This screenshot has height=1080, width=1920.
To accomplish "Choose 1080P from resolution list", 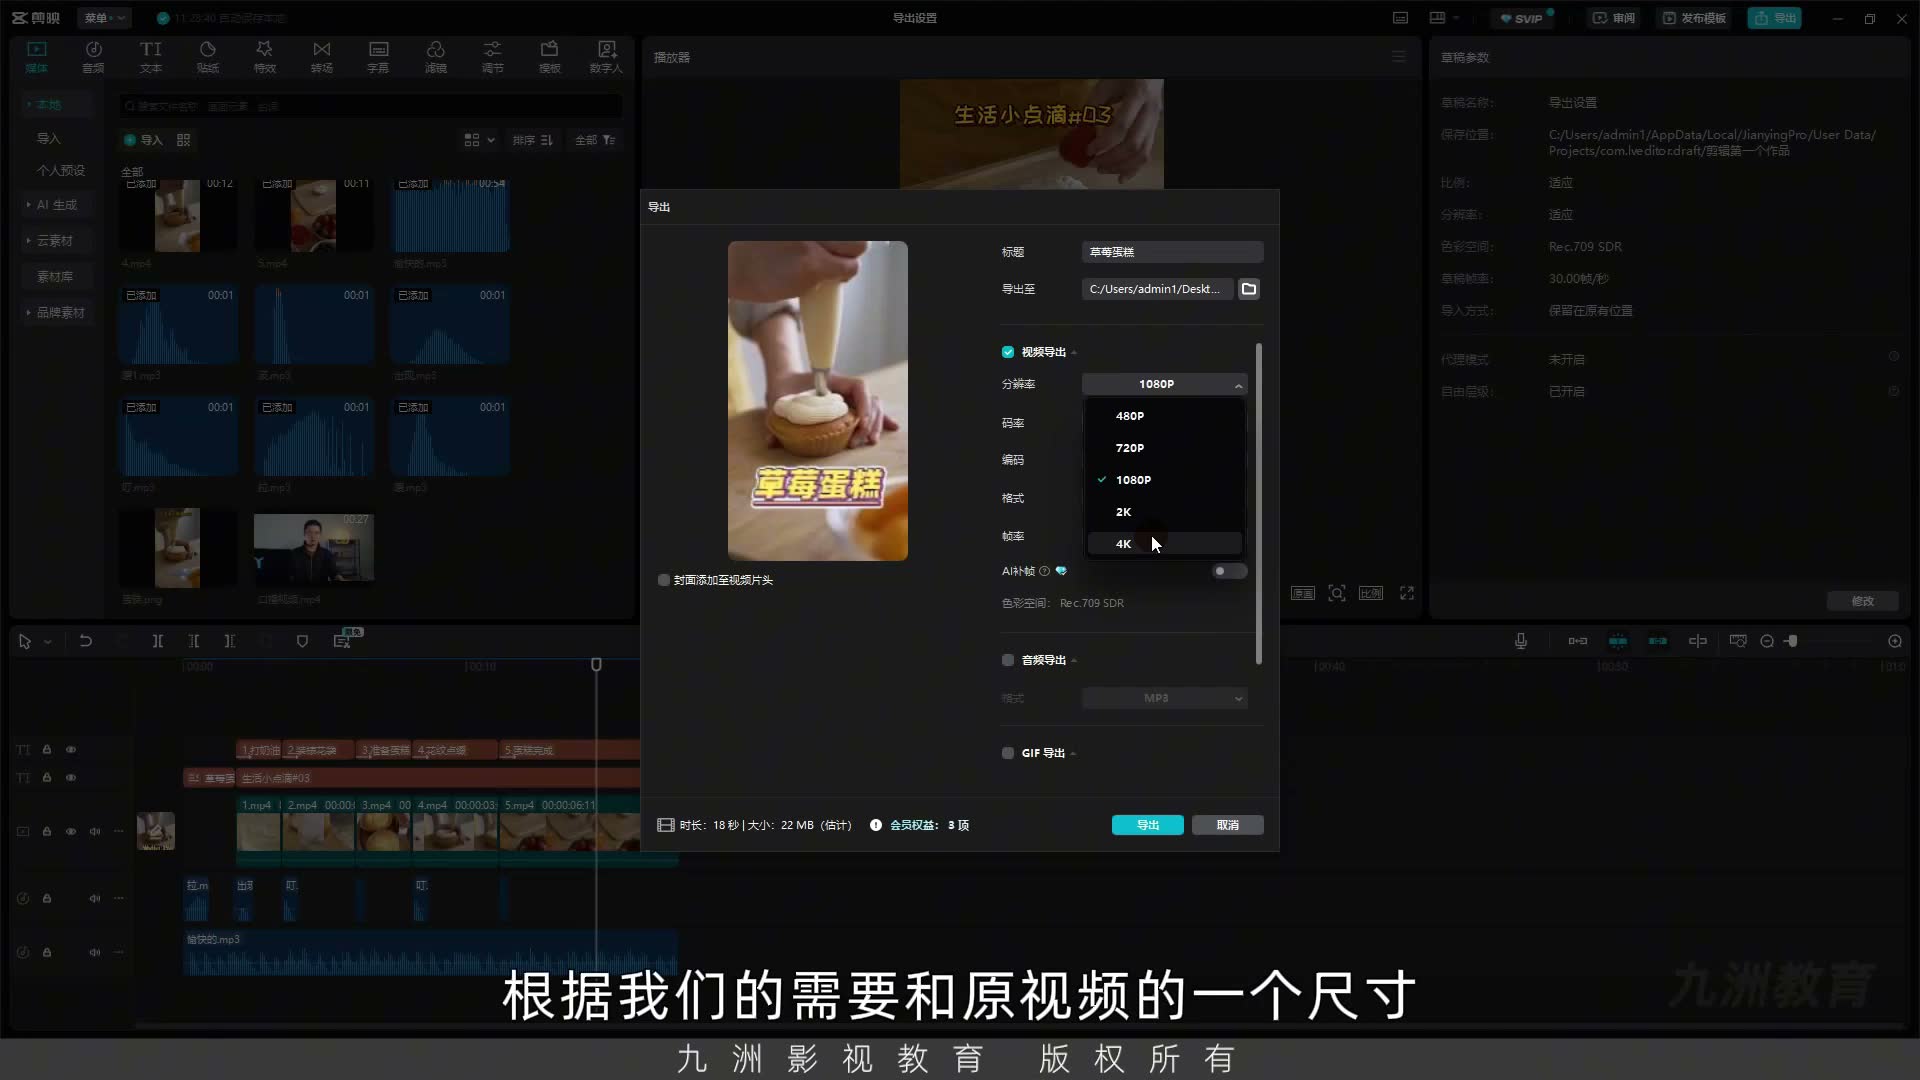I will (x=1165, y=480).
